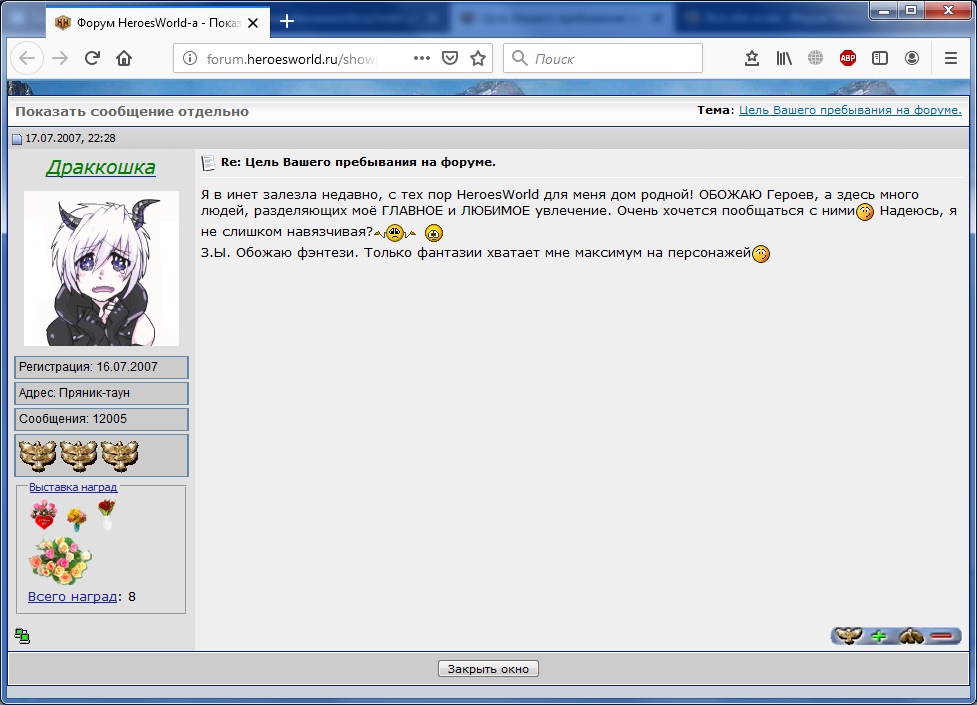Screen dimensions: 977x705
Task: Open the bookmarks menu toolbar button
Action: [752, 58]
